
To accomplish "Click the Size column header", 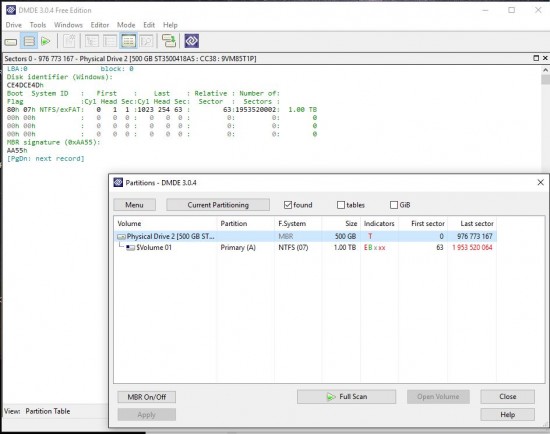I will click(341, 223).
